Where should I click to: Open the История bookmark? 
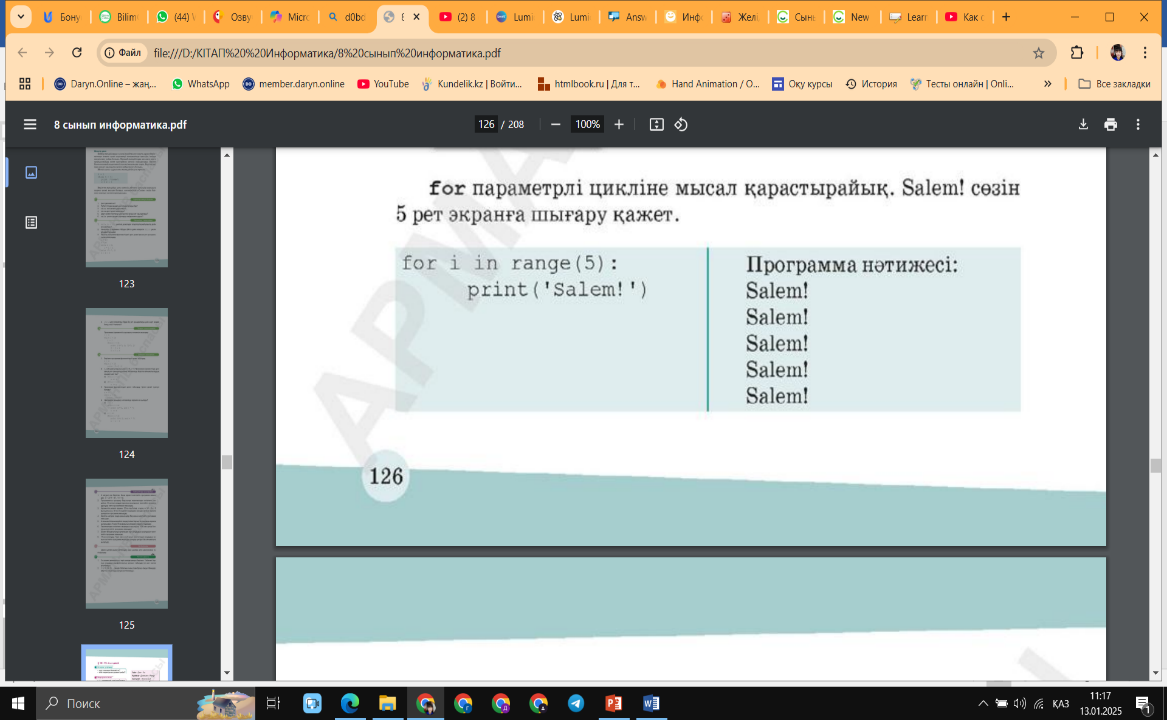coord(871,84)
